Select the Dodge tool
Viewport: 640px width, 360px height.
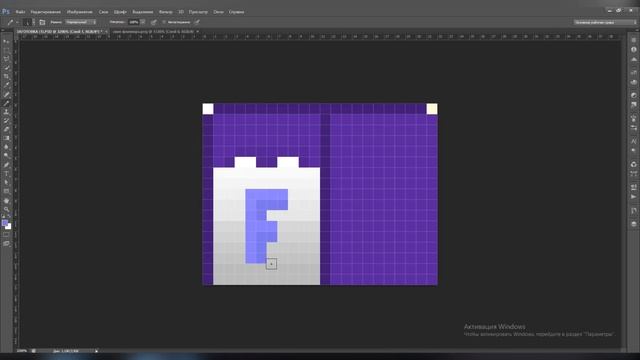[x=6, y=155]
